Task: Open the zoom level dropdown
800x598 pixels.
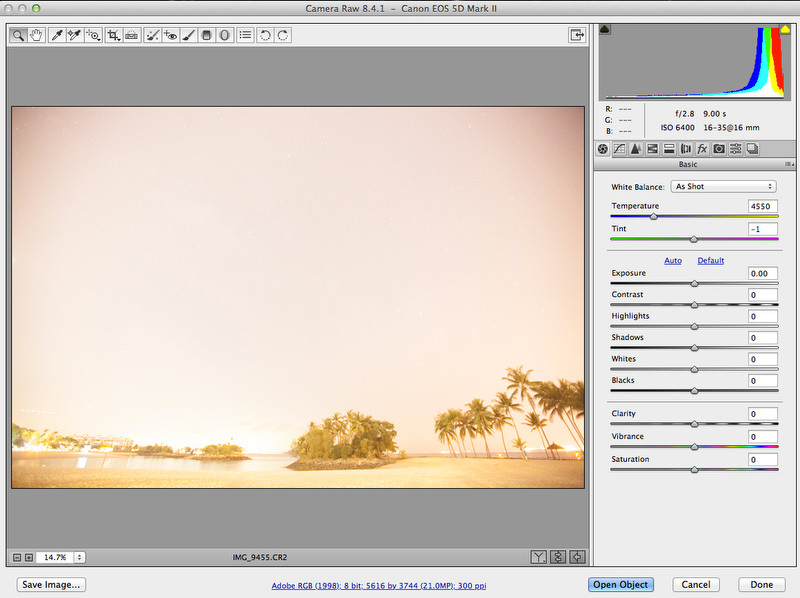Action: [x=79, y=557]
